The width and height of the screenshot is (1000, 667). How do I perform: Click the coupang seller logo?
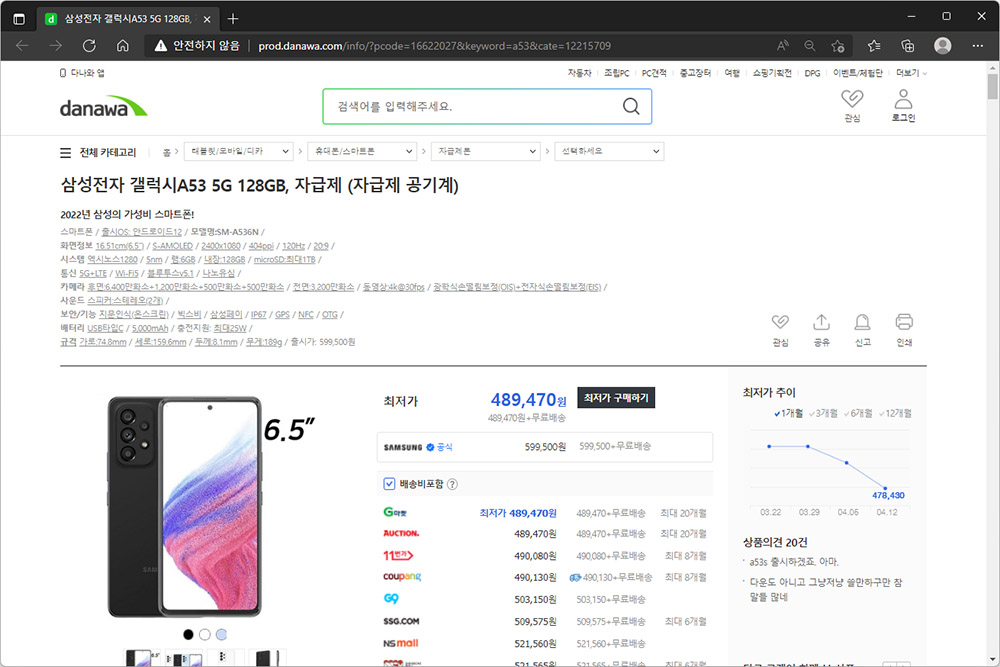click(x=402, y=576)
